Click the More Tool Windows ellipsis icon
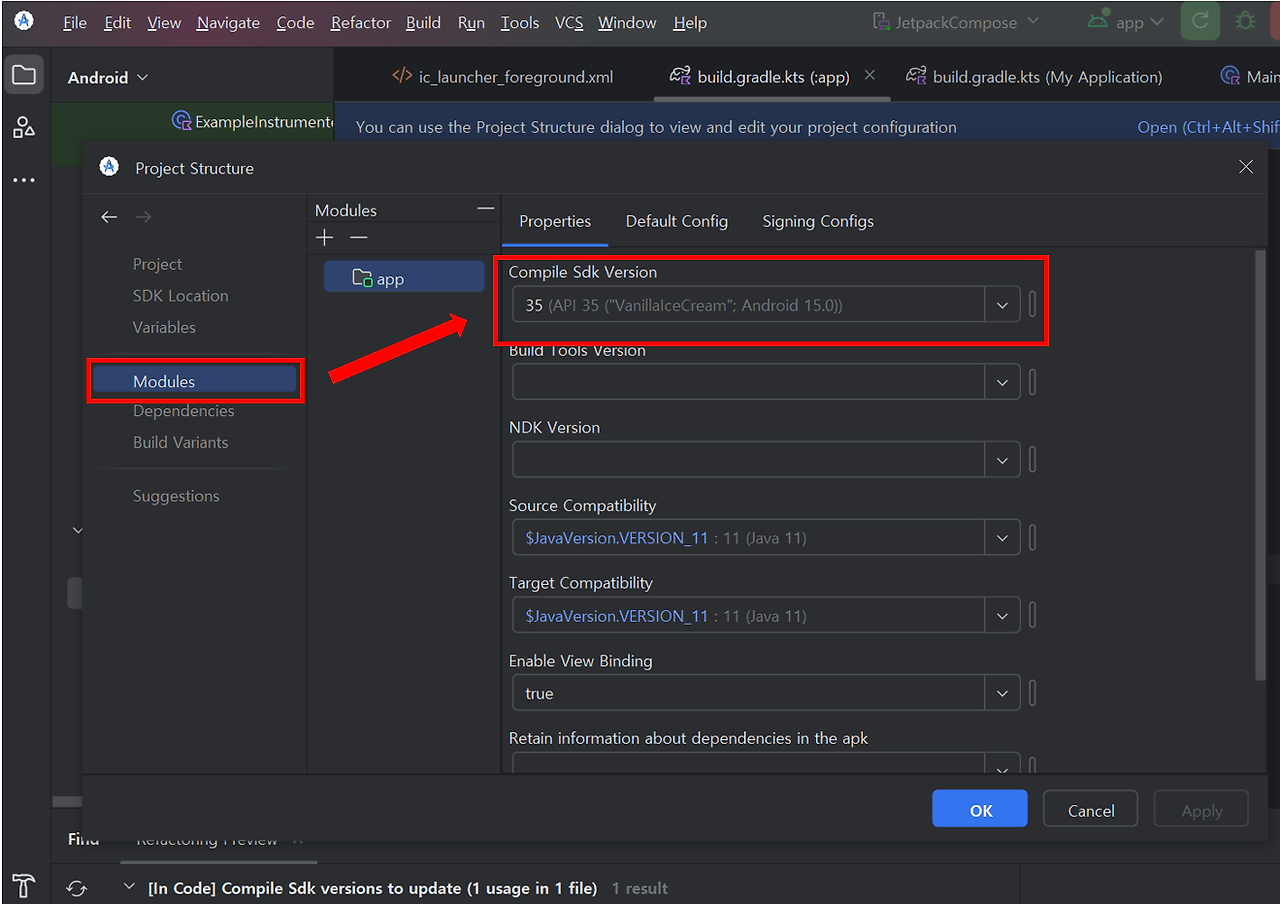The height and width of the screenshot is (904, 1280). pyautogui.click(x=24, y=180)
